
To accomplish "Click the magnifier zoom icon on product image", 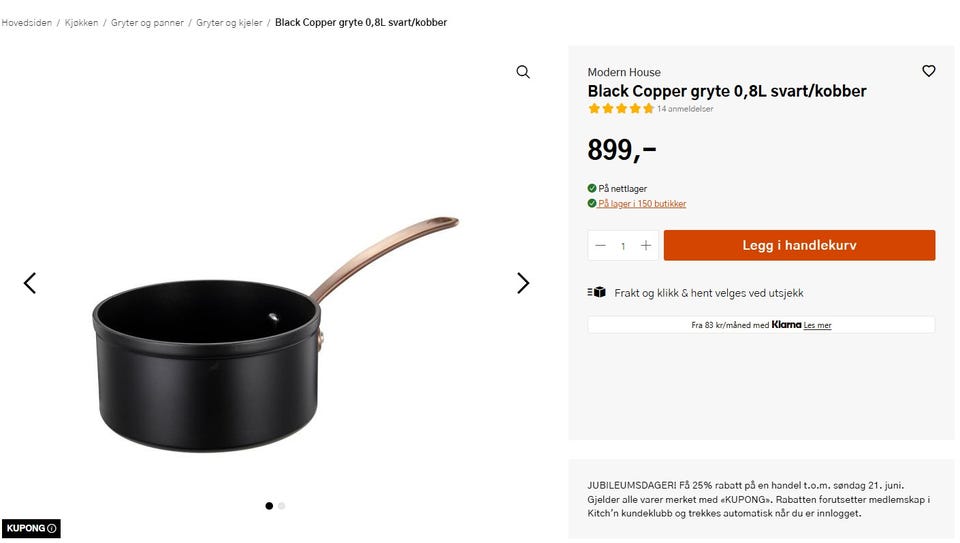I will click(523, 72).
